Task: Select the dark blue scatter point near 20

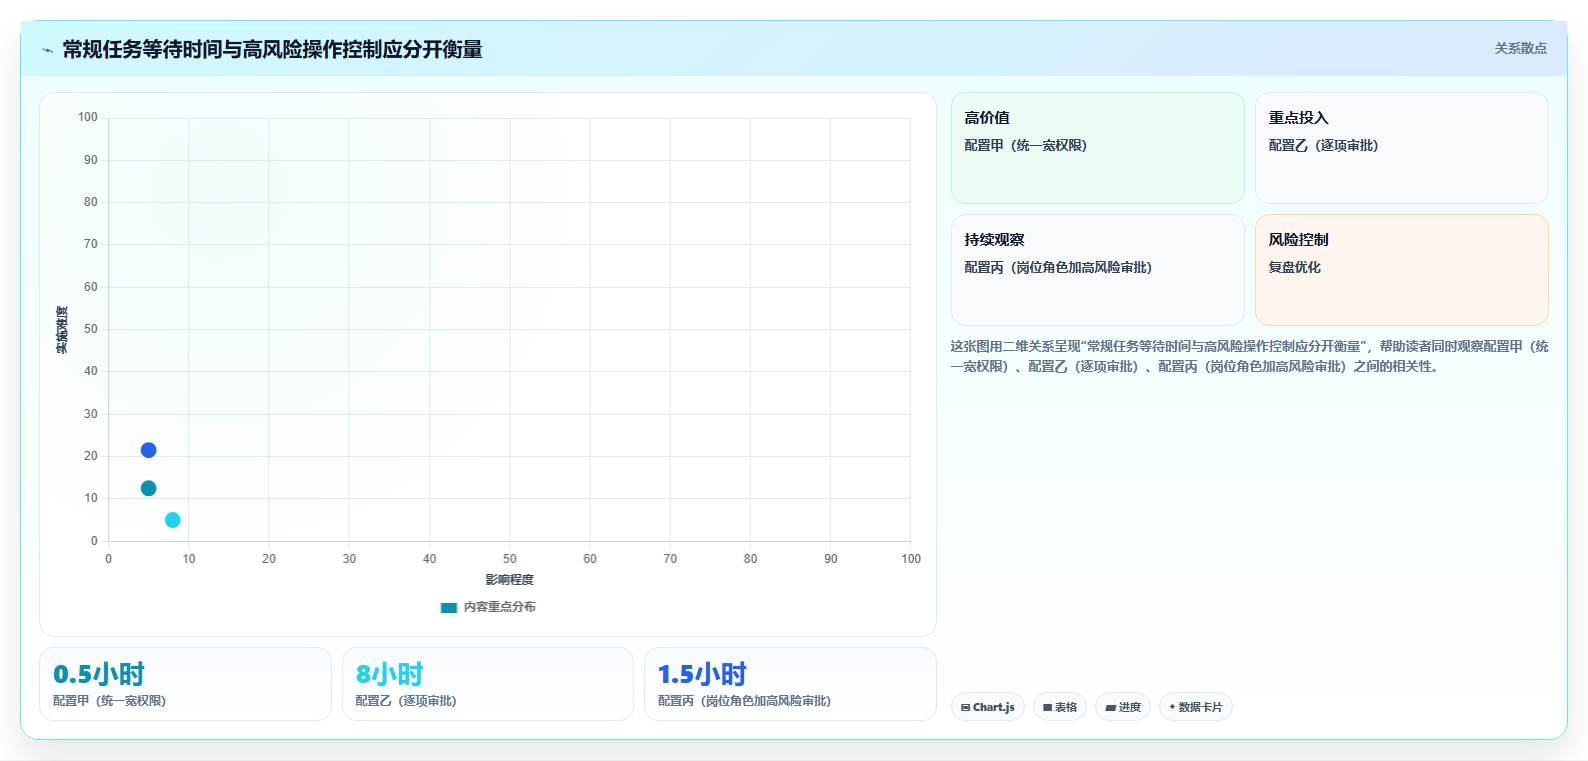Action: (148, 450)
